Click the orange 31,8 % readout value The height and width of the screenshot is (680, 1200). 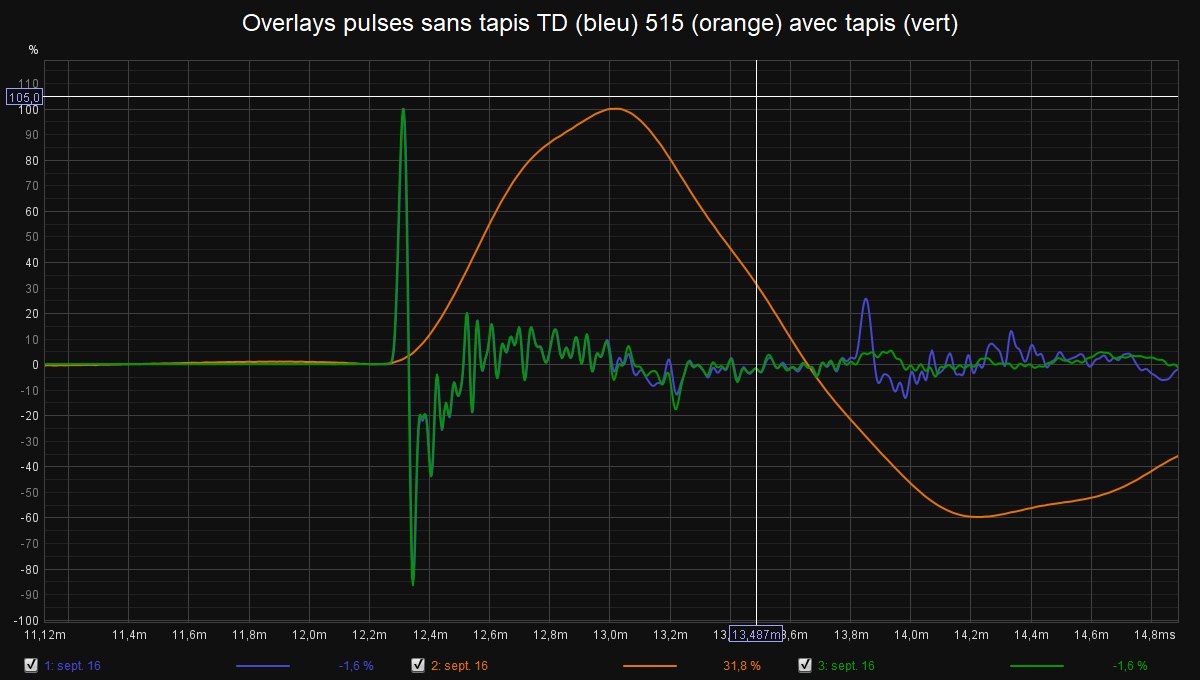(741, 665)
